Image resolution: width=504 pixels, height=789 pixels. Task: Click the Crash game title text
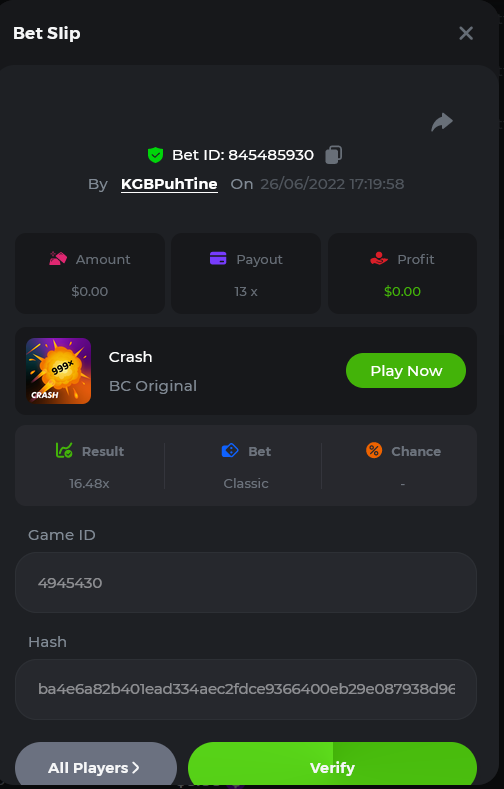click(130, 357)
